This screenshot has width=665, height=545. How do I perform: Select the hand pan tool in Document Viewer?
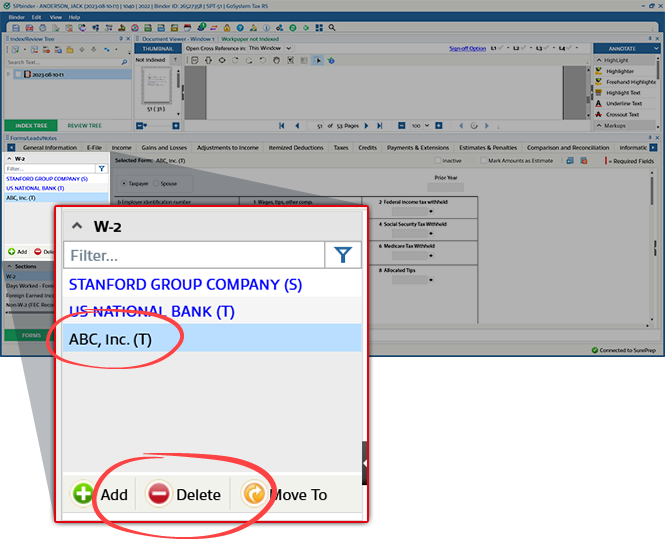(x=277, y=61)
